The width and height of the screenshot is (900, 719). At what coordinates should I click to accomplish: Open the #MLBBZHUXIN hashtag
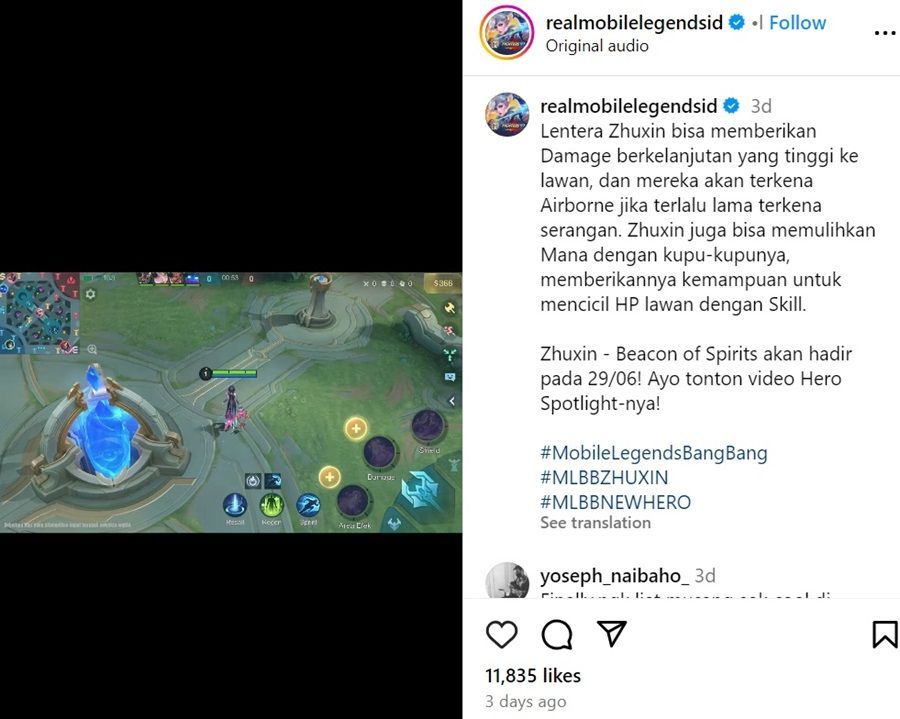point(604,477)
